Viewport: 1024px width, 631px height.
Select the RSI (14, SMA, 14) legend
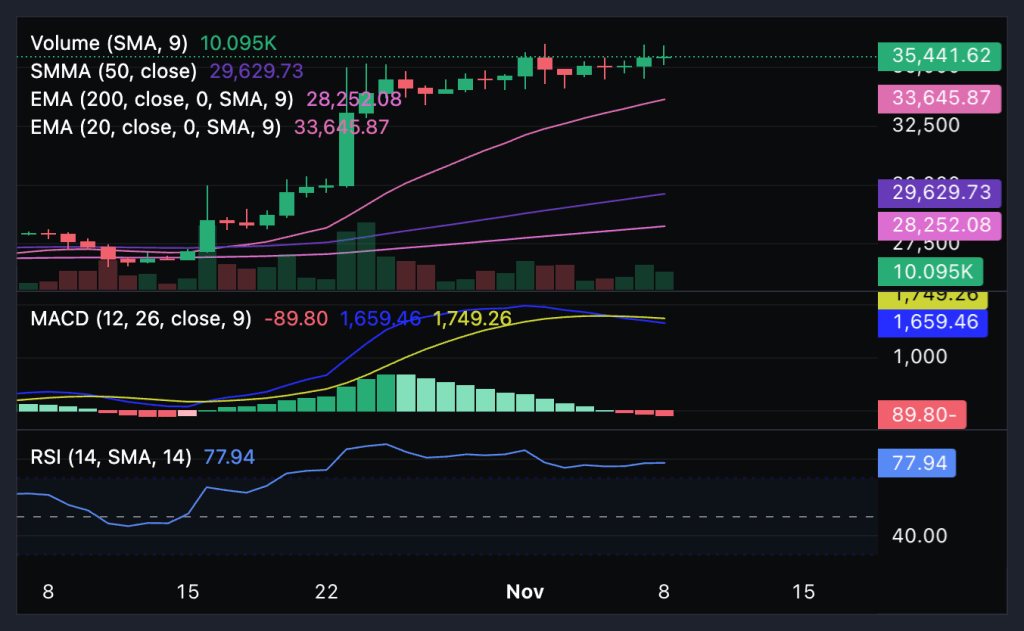pyautogui.click(x=110, y=457)
